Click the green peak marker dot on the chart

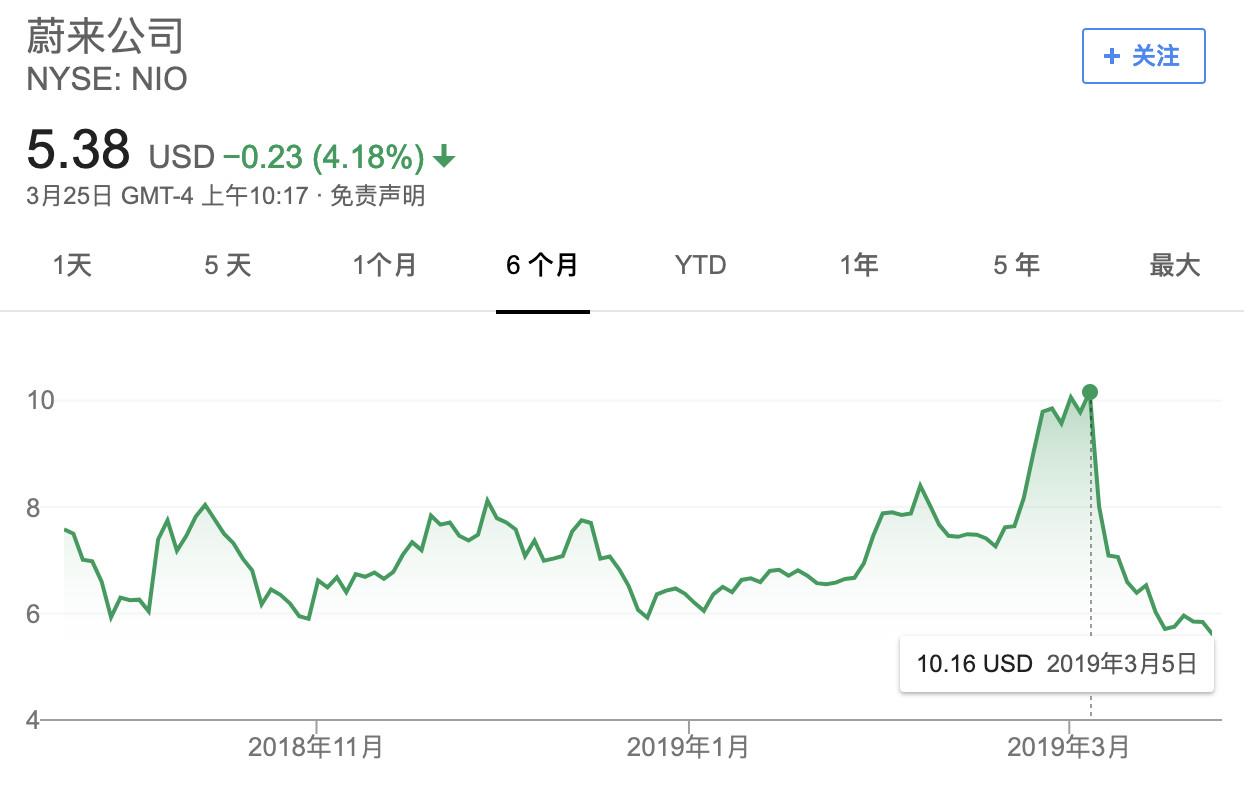tap(1090, 392)
